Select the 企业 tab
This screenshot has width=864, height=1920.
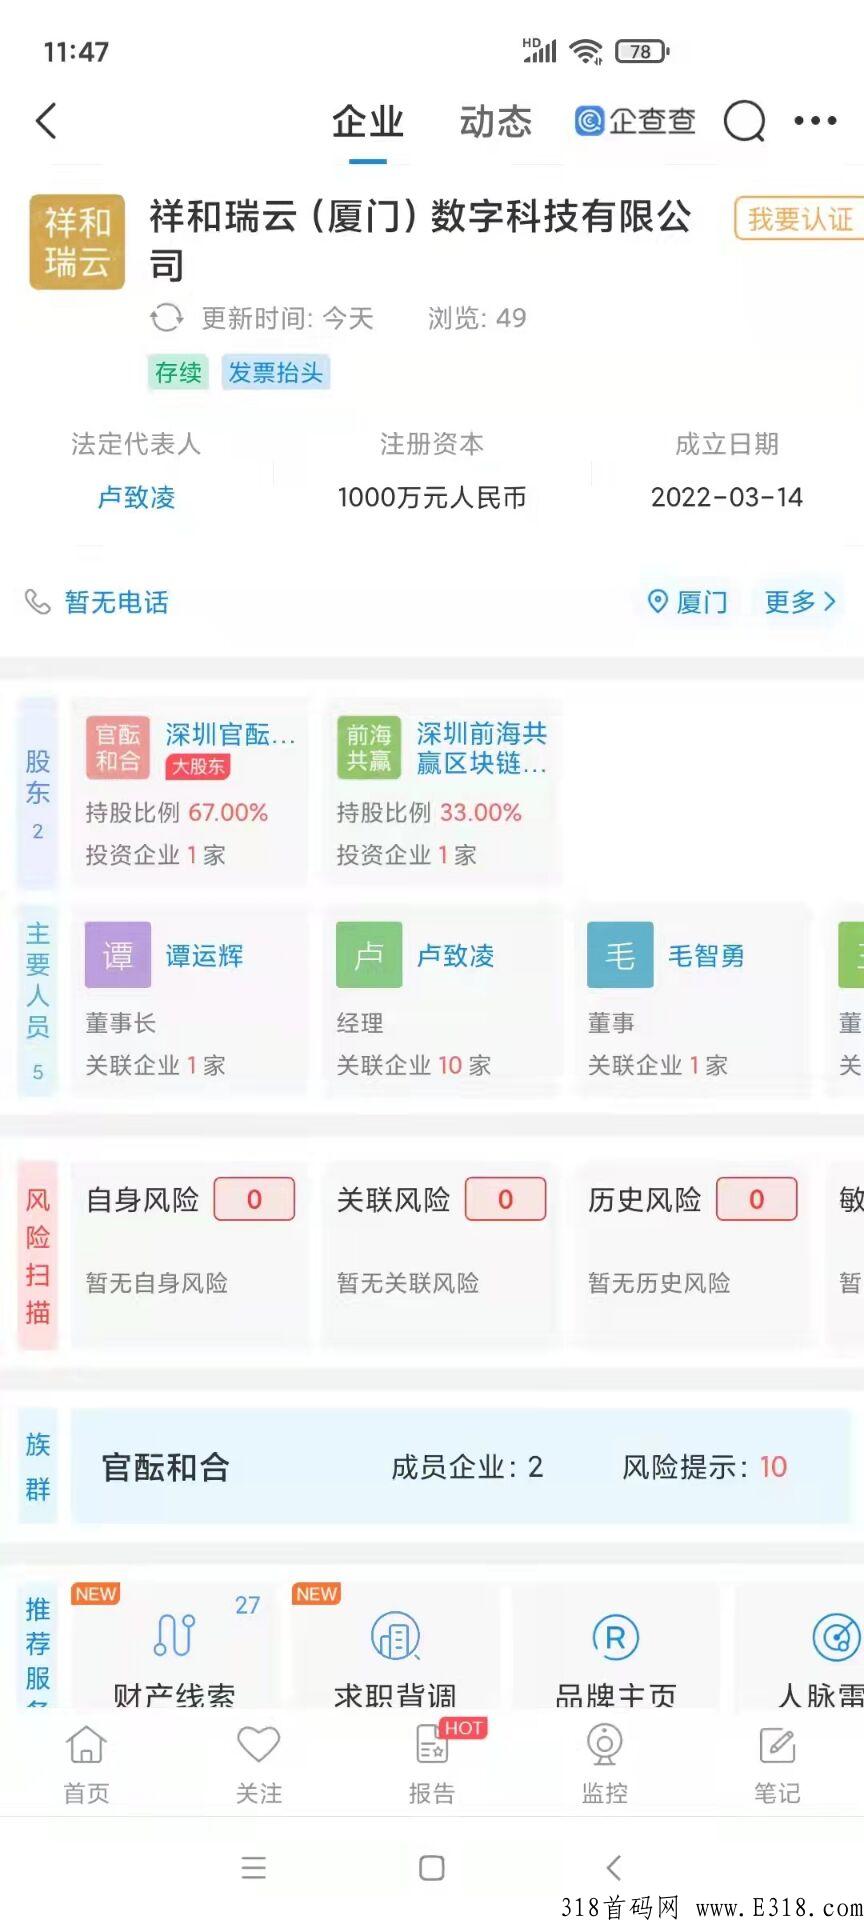click(x=368, y=122)
